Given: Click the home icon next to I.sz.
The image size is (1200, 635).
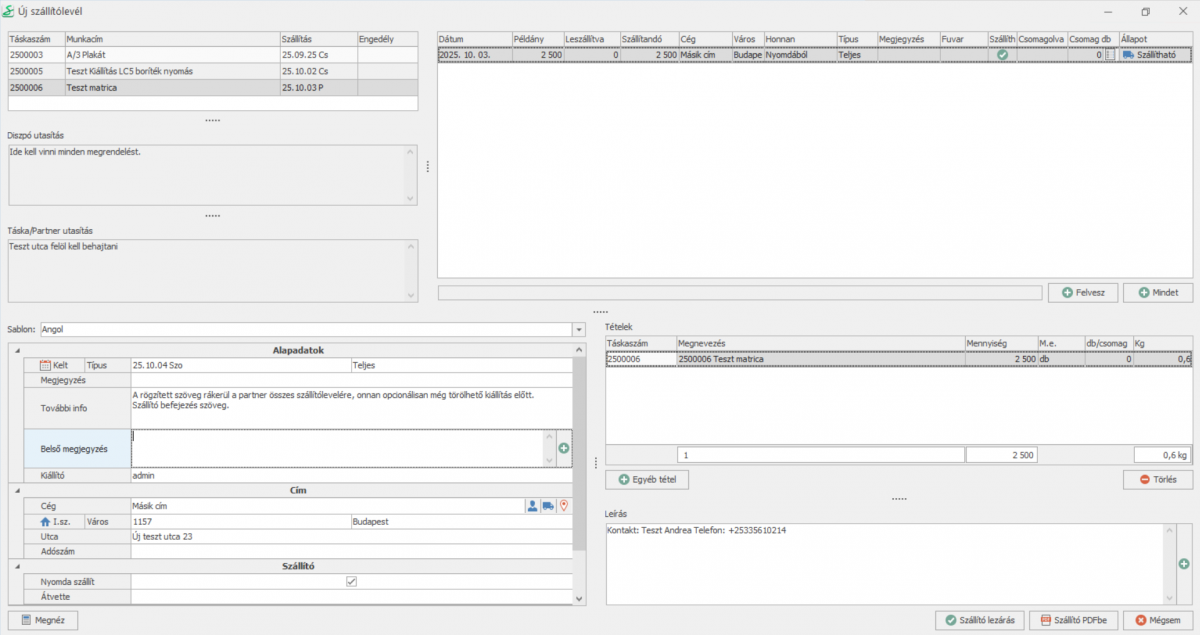Looking at the screenshot, I should click(x=45, y=521).
